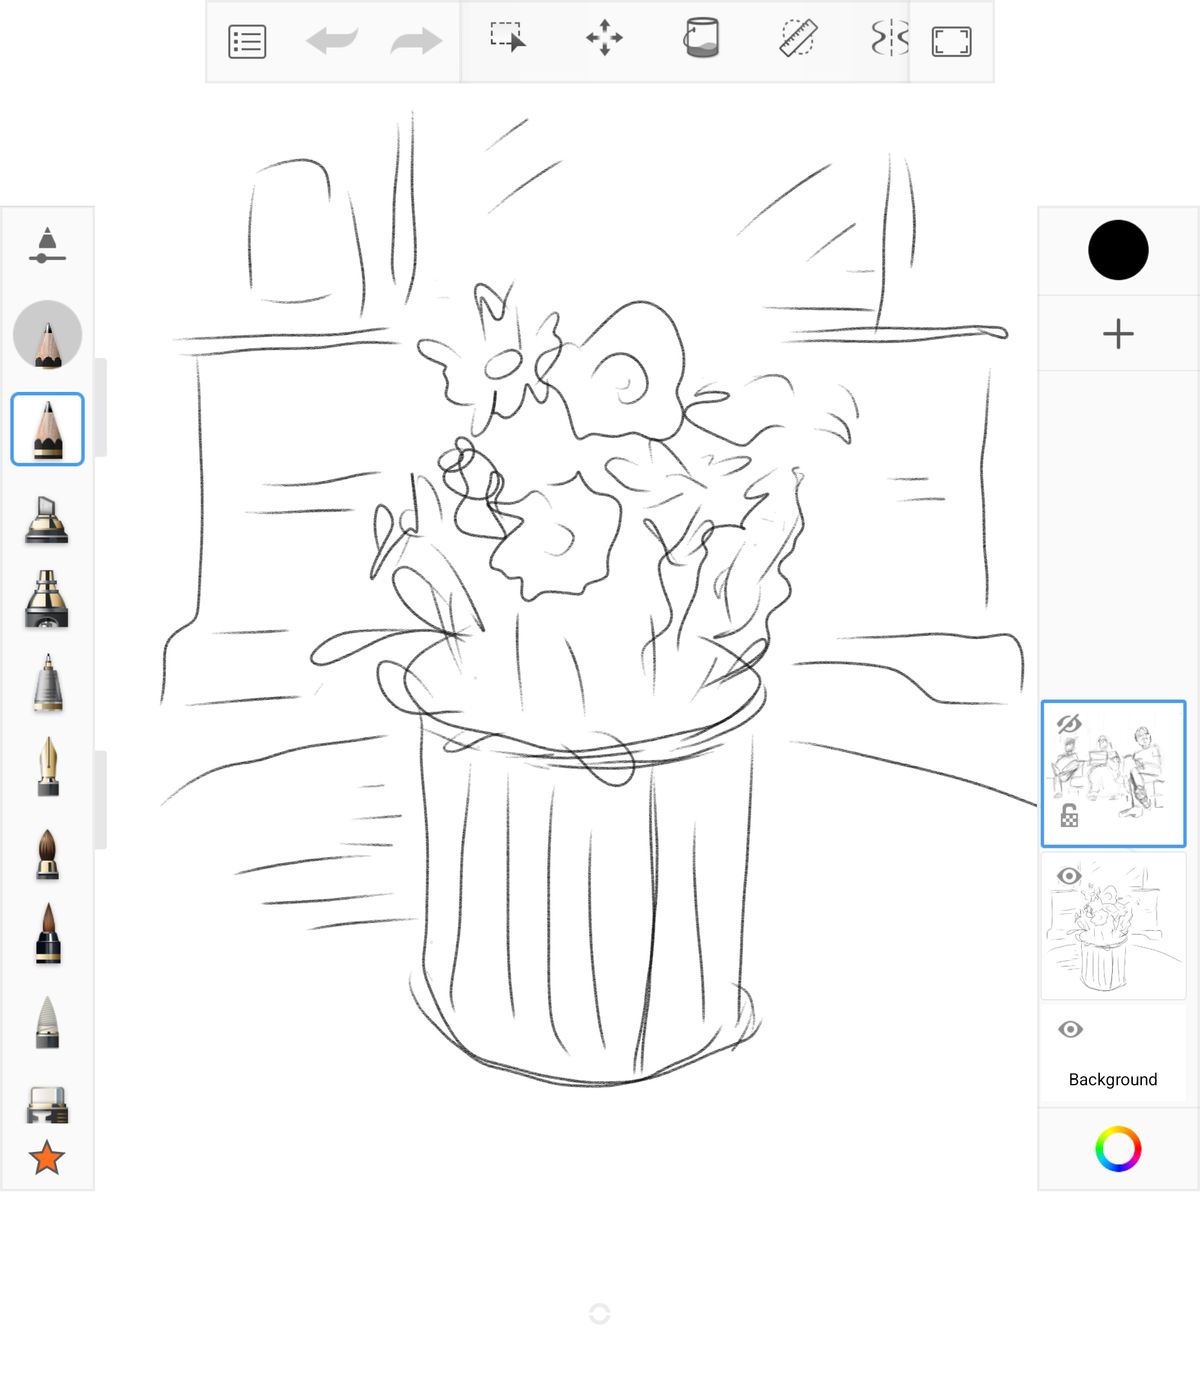Pick the chisel tip marker brush
The width and height of the screenshot is (1200, 1397).
point(47,519)
